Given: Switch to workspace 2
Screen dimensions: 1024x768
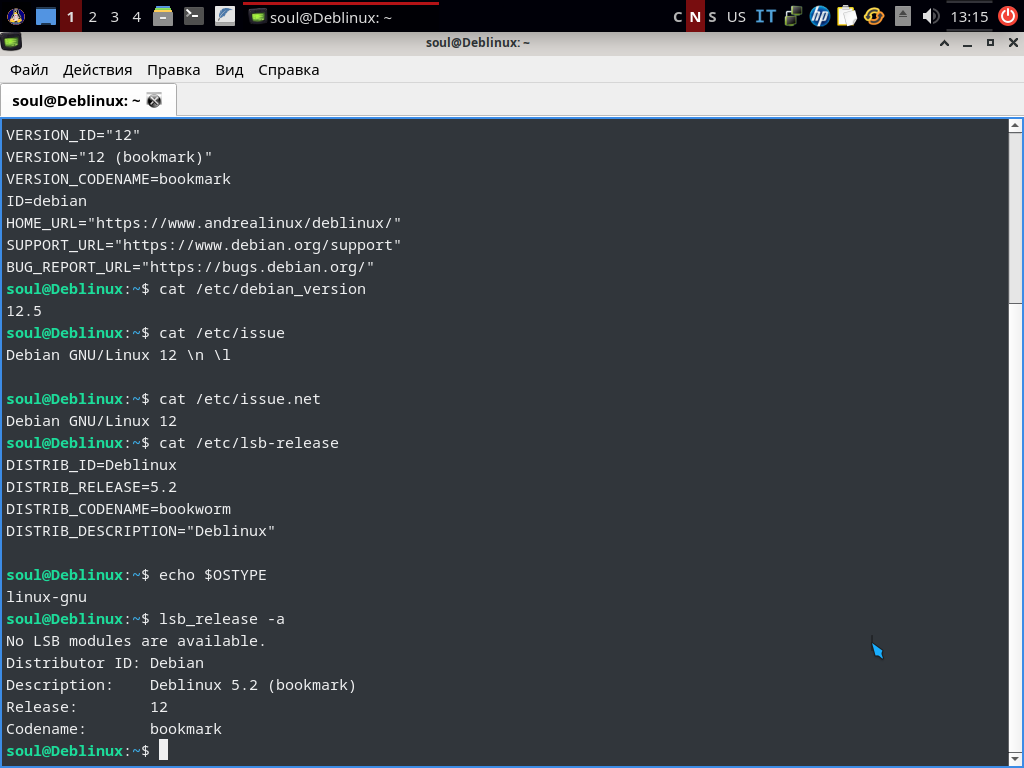Looking at the screenshot, I should pos(93,16).
